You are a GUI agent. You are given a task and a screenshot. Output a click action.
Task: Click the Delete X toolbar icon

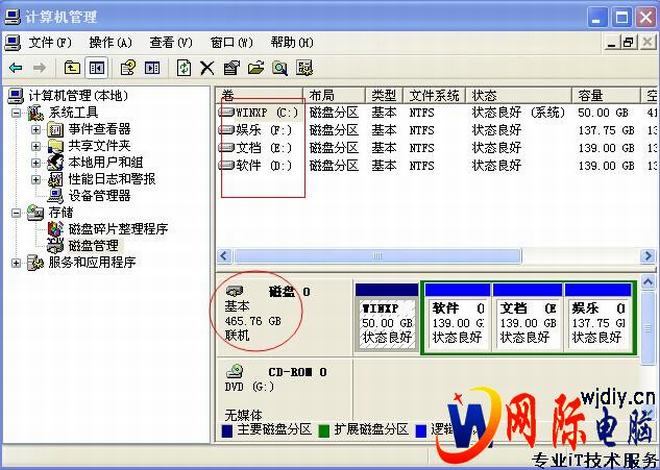coord(208,68)
